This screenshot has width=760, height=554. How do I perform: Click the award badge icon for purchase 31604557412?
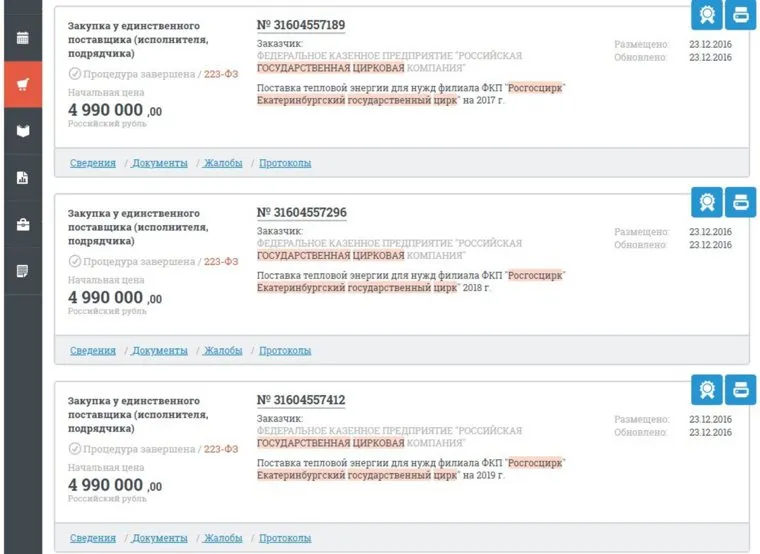(x=706, y=388)
